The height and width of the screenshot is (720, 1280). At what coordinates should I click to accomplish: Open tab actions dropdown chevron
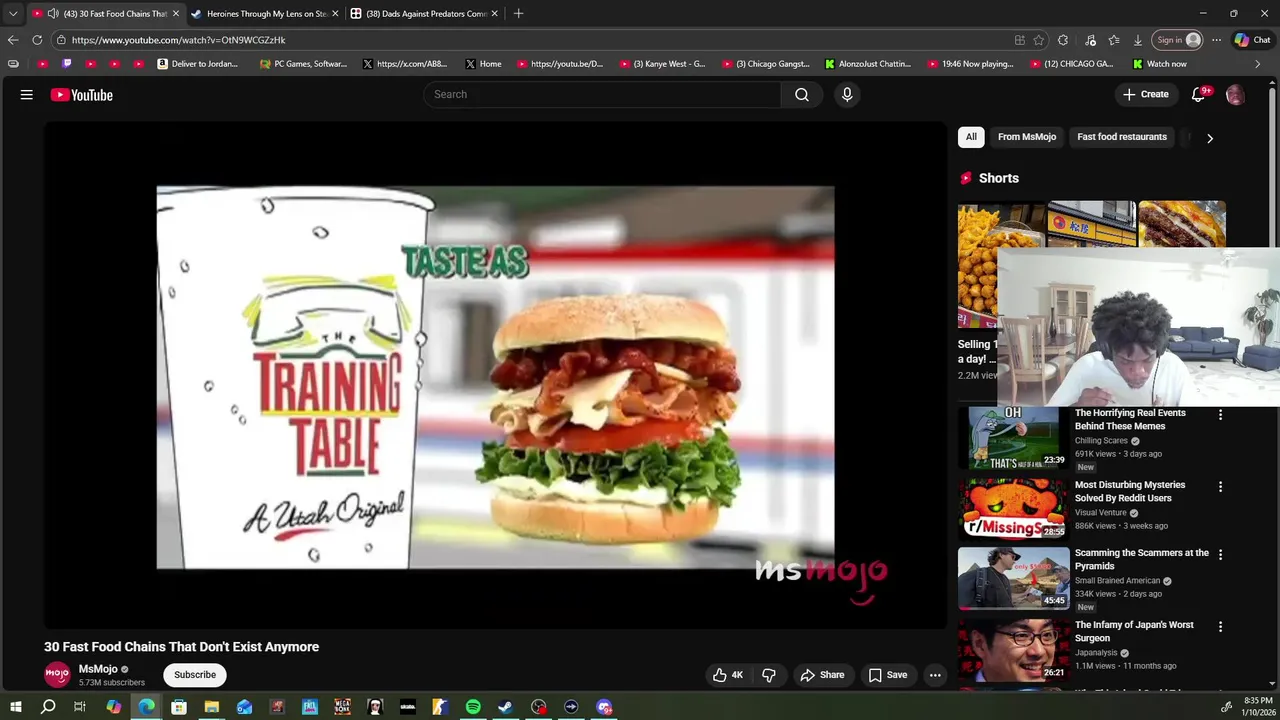coord(13,14)
